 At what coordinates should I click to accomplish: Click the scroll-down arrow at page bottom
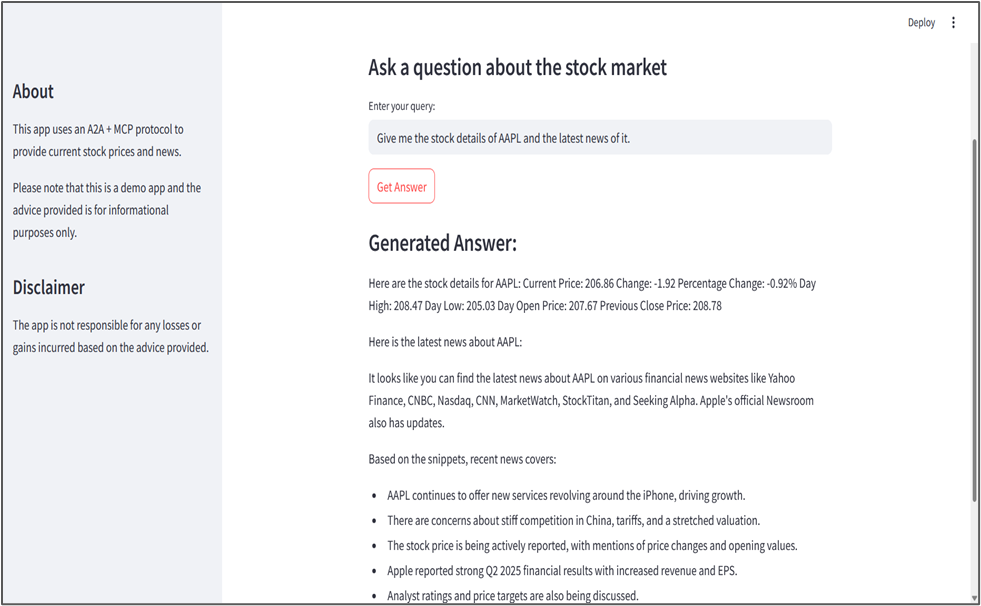(x=974, y=597)
